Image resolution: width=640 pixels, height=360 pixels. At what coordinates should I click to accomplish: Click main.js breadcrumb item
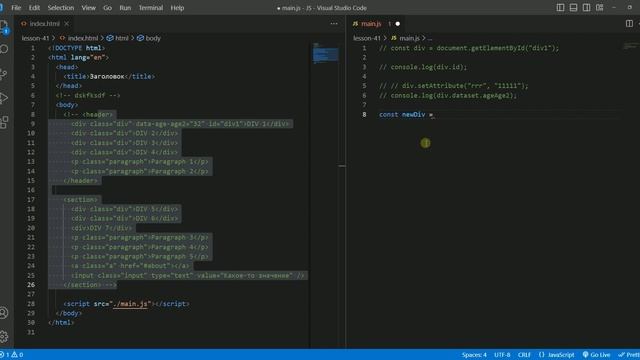(x=409, y=38)
